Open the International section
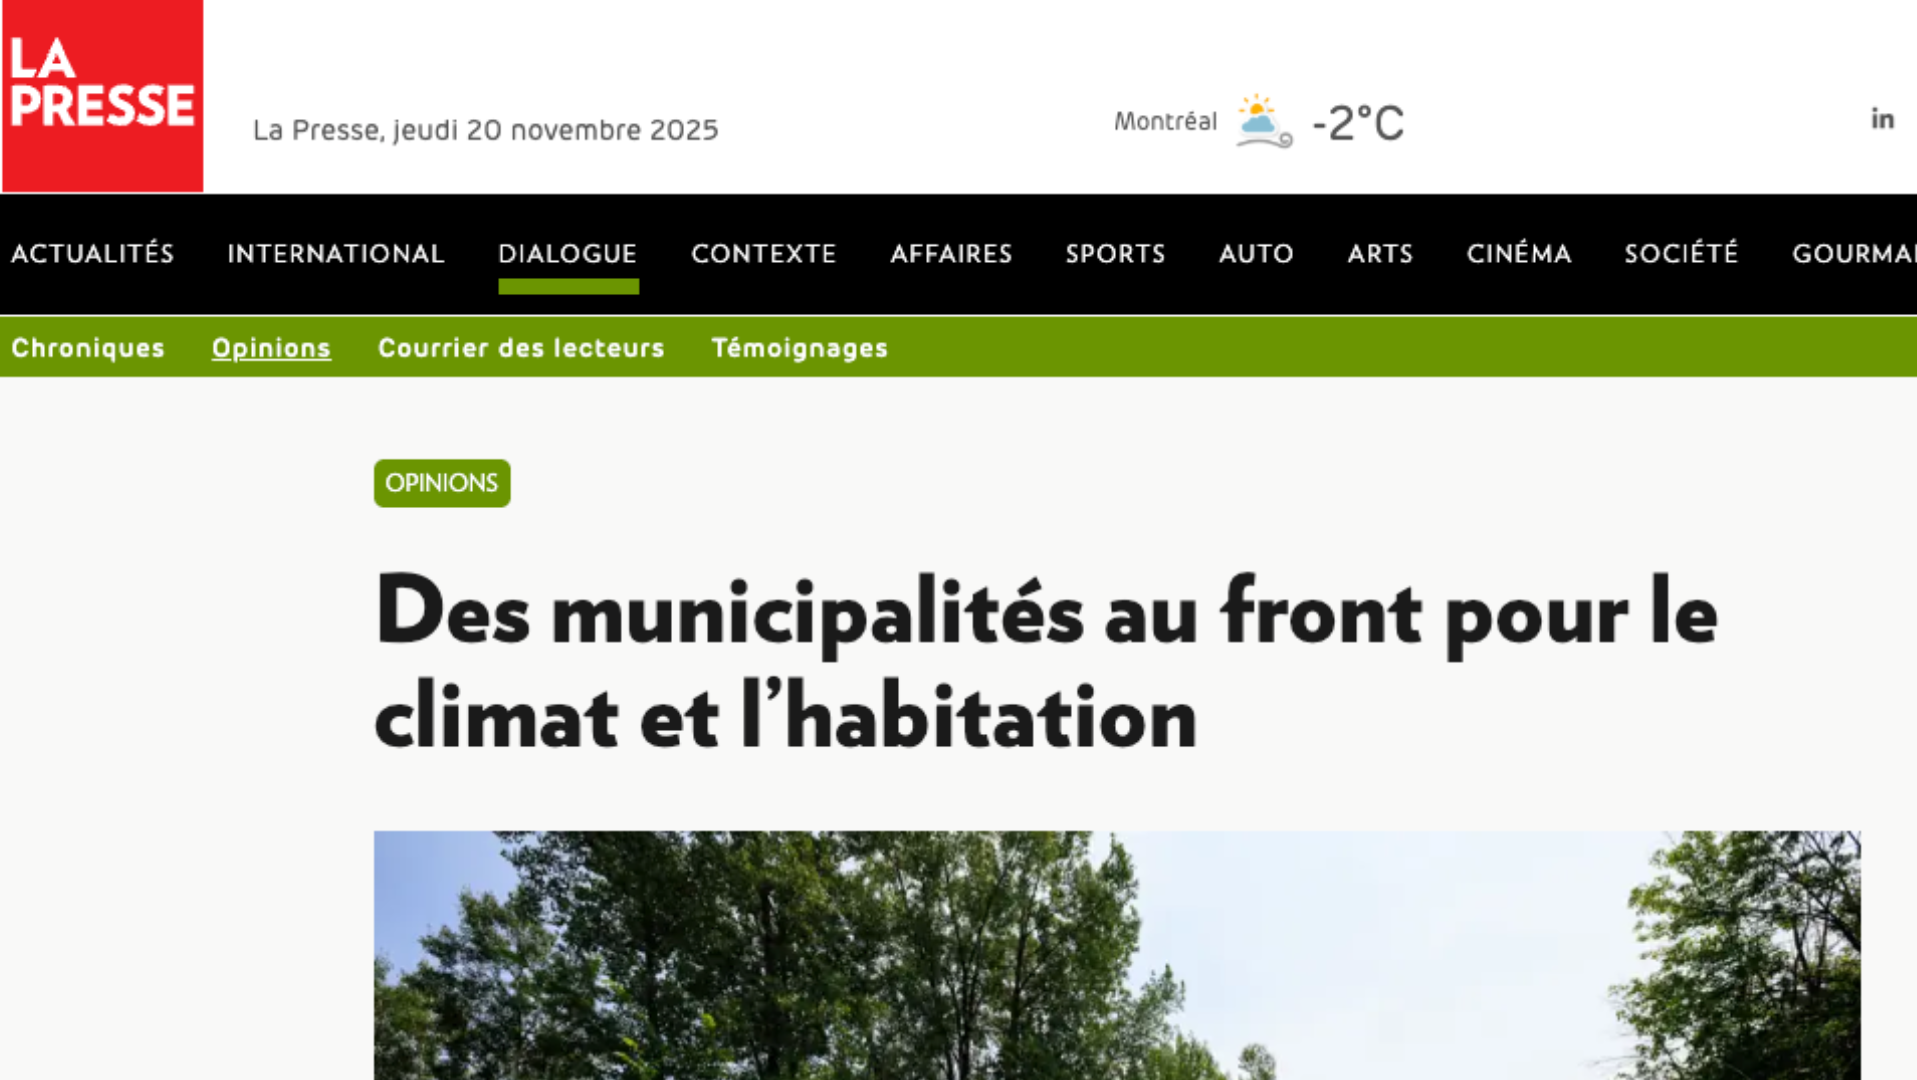This screenshot has width=1917, height=1080. [x=336, y=253]
